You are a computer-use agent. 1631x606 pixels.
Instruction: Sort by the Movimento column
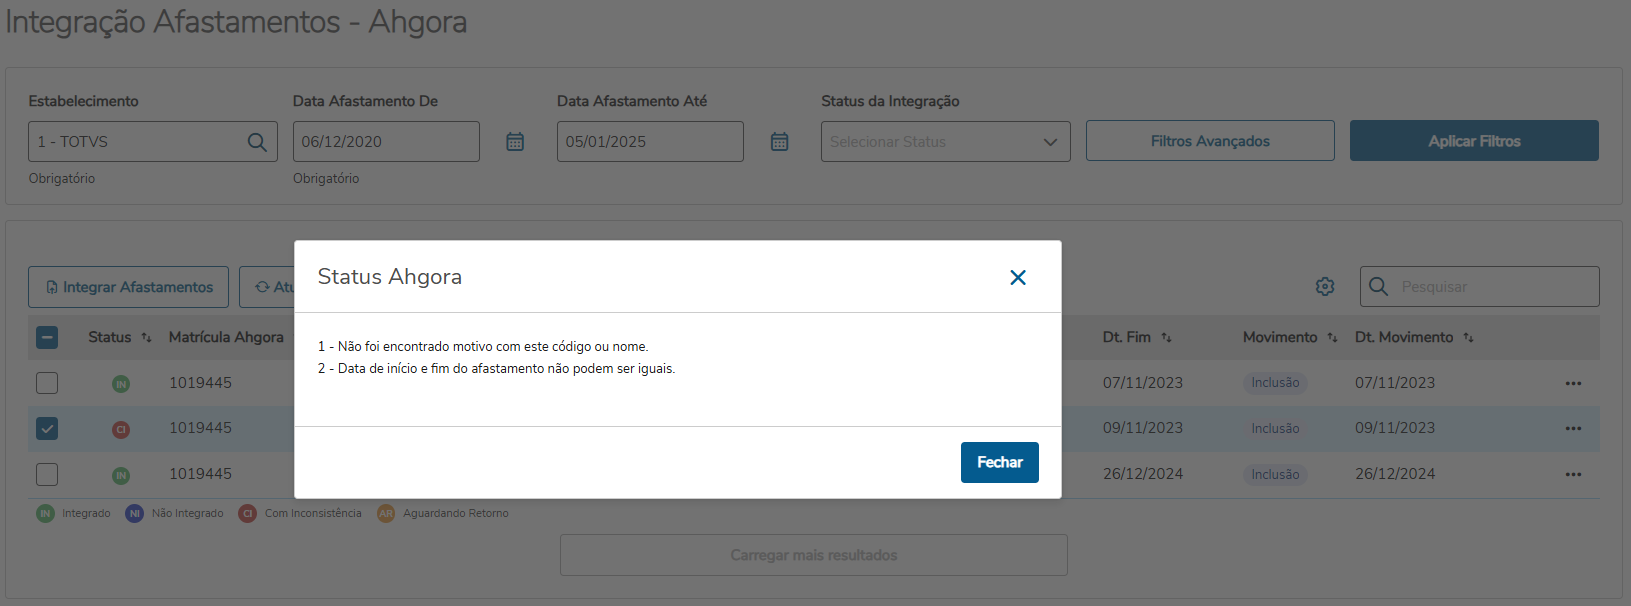(1332, 338)
